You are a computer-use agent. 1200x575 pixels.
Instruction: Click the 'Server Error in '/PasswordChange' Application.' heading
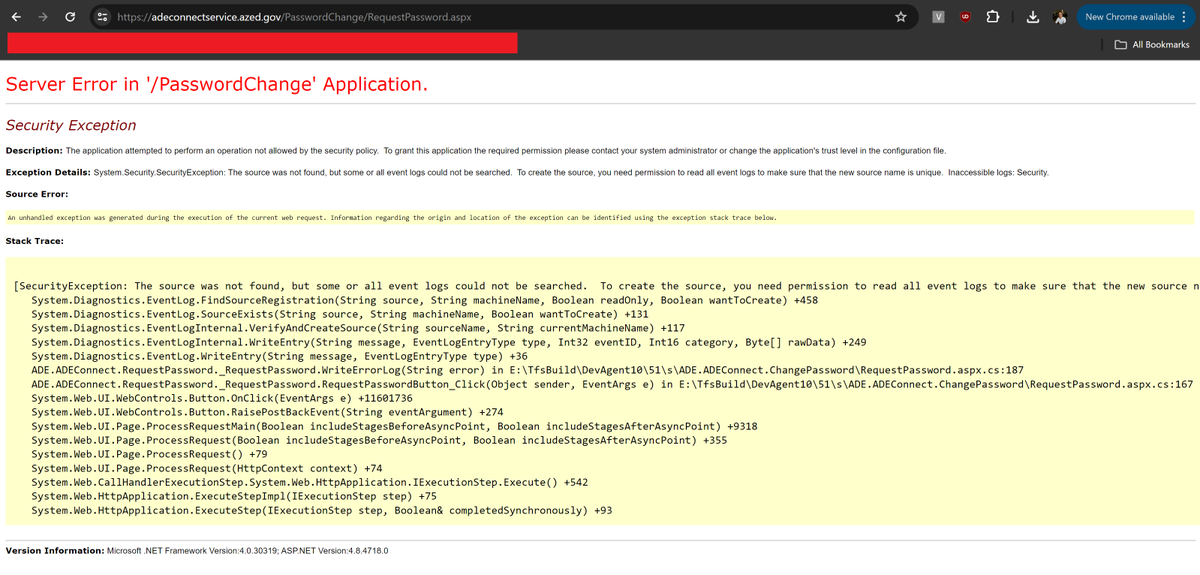[217, 84]
